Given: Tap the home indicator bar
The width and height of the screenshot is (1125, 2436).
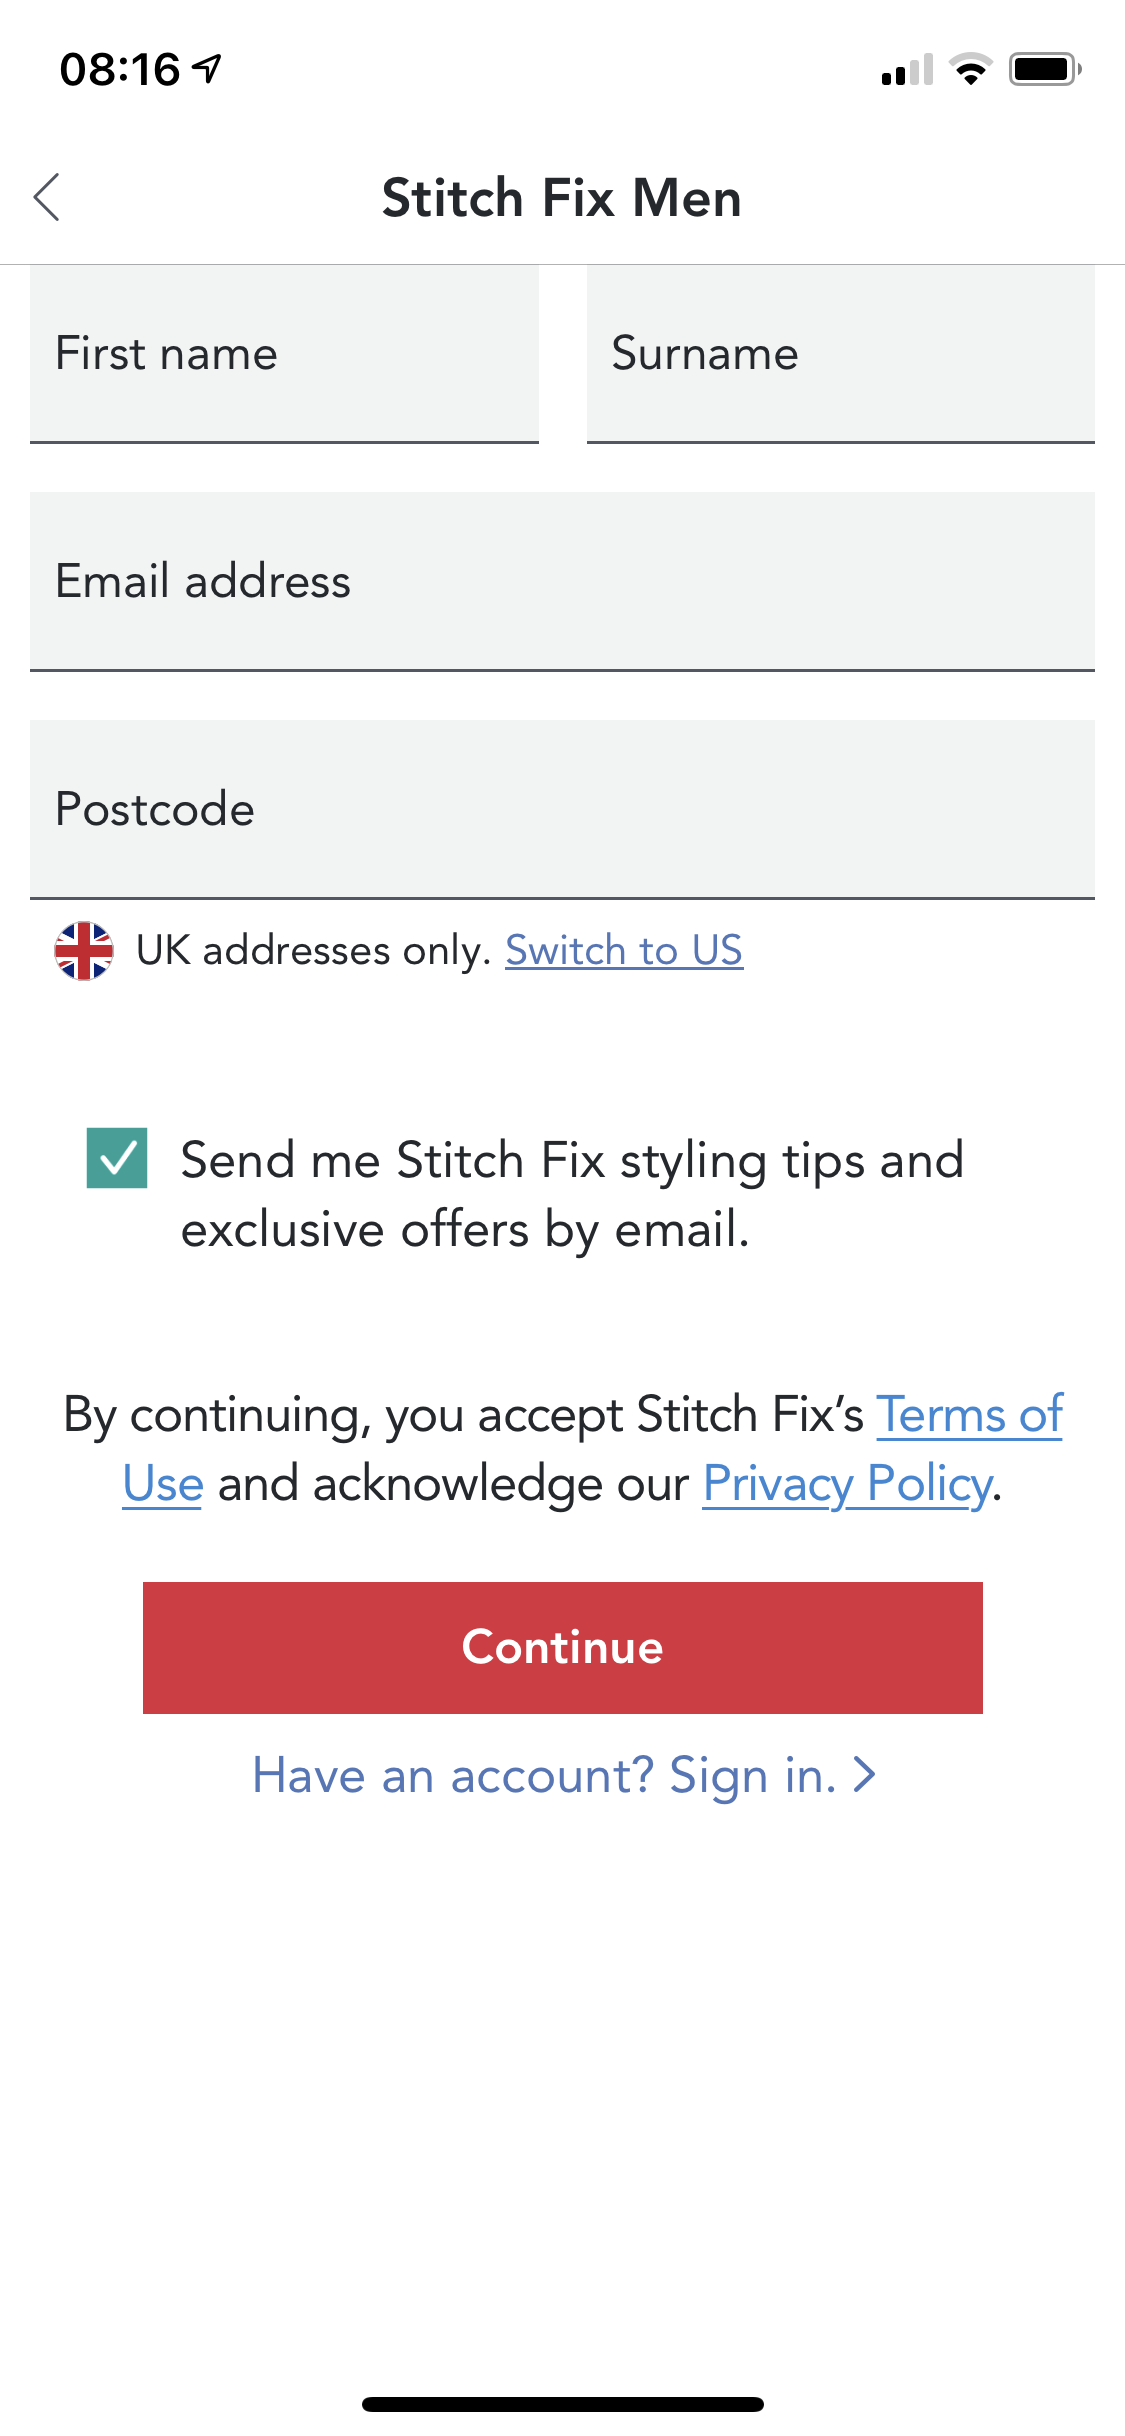Looking at the screenshot, I should click(x=562, y=2404).
